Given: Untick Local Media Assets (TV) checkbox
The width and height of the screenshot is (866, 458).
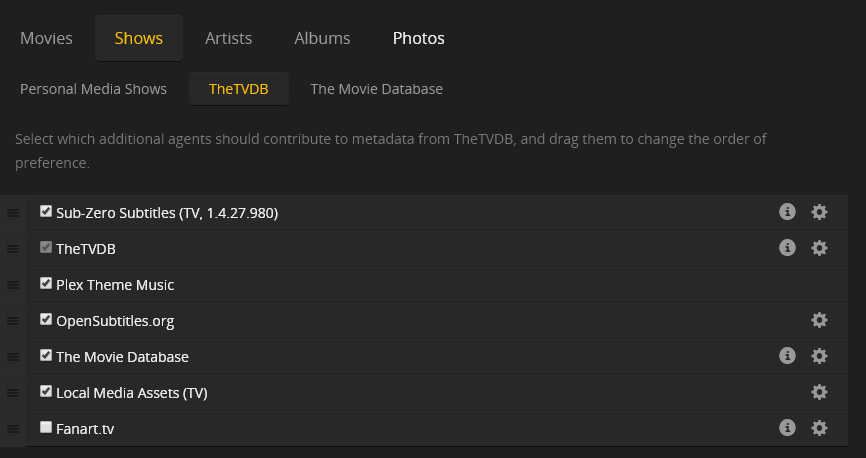Looking at the screenshot, I should point(46,391).
